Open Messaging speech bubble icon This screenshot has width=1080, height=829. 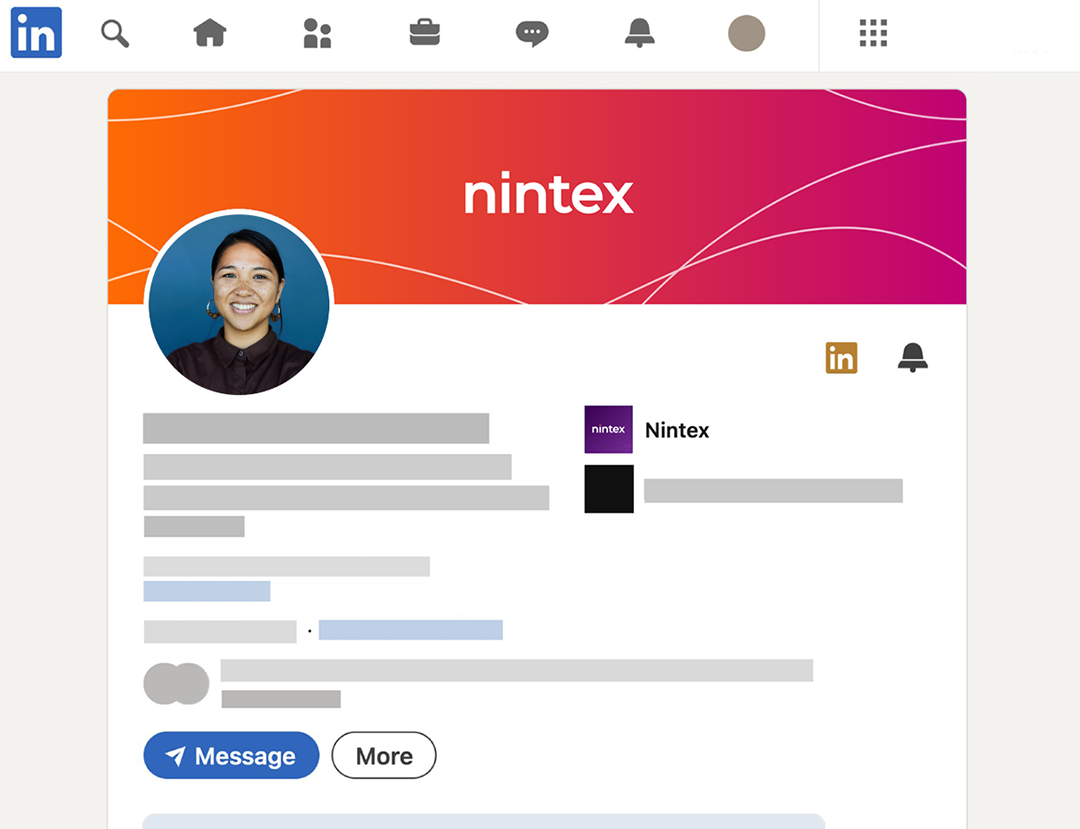point(531,33)
